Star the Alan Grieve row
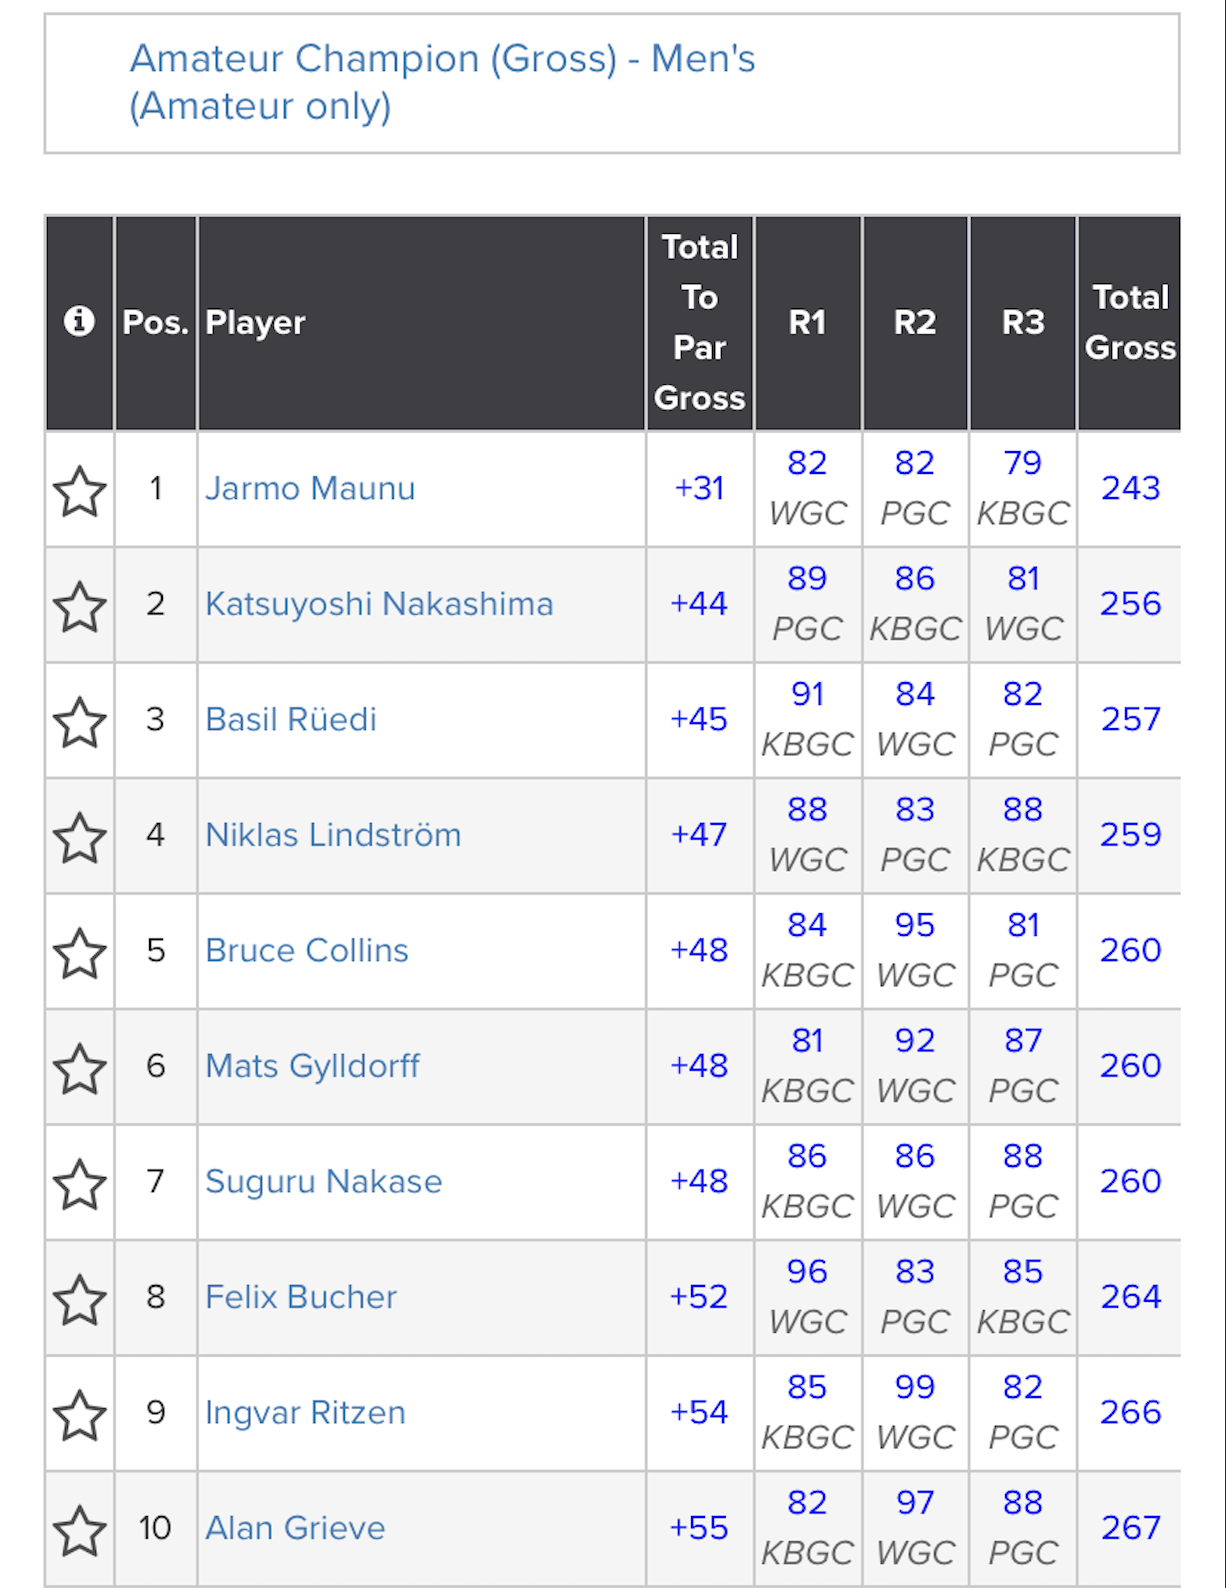1226x1588 pixels. (79, 1530)
